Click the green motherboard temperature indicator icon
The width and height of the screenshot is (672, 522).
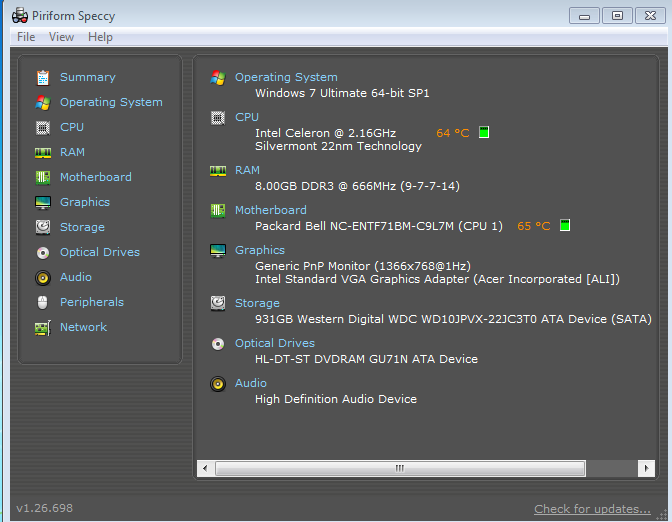565,225
